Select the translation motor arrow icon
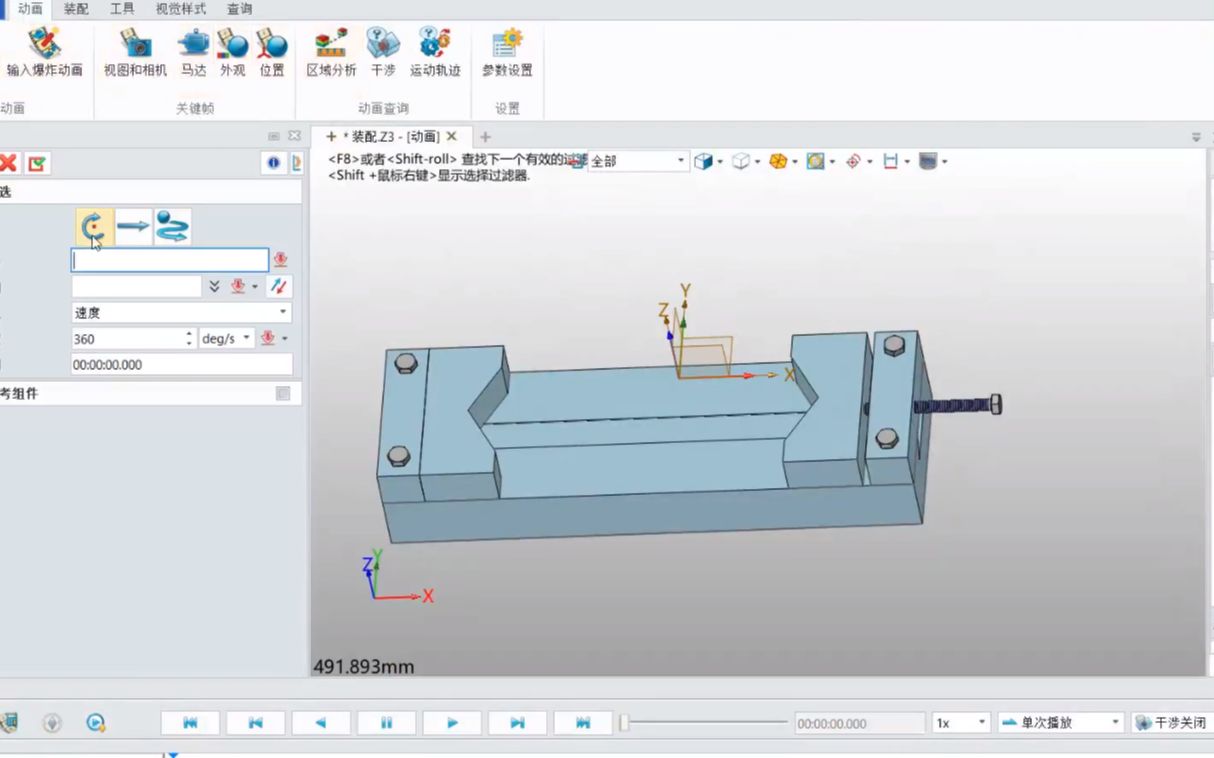 click(131, 225)
